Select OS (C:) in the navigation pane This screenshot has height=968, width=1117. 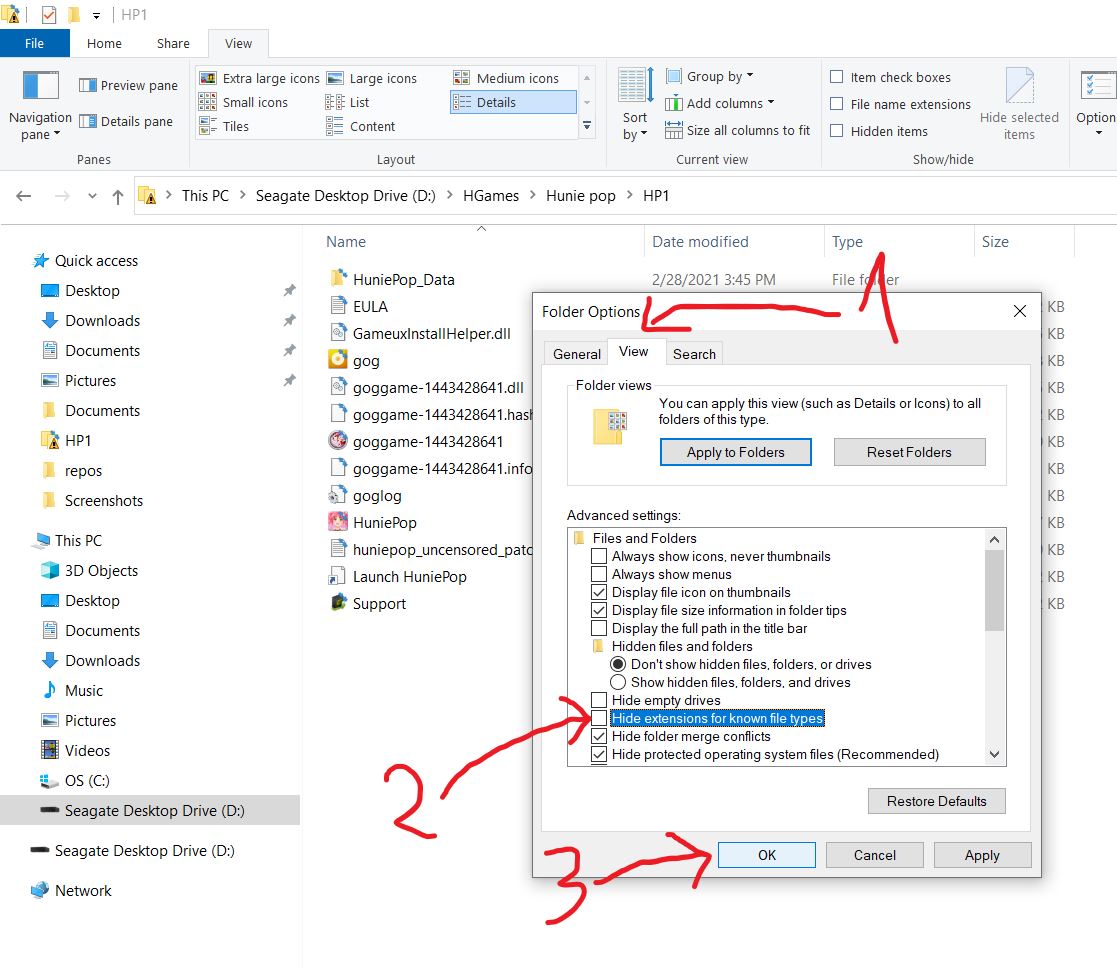click(x=87, y=780)
